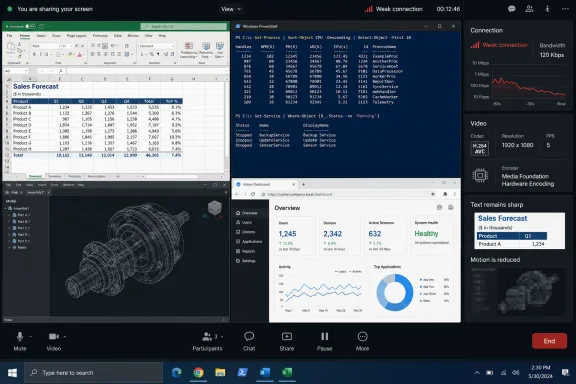Select the Forecast sheet tab
Image resolution: width=576 pixels, height=384 pixels.
click(x=35, y=176)
